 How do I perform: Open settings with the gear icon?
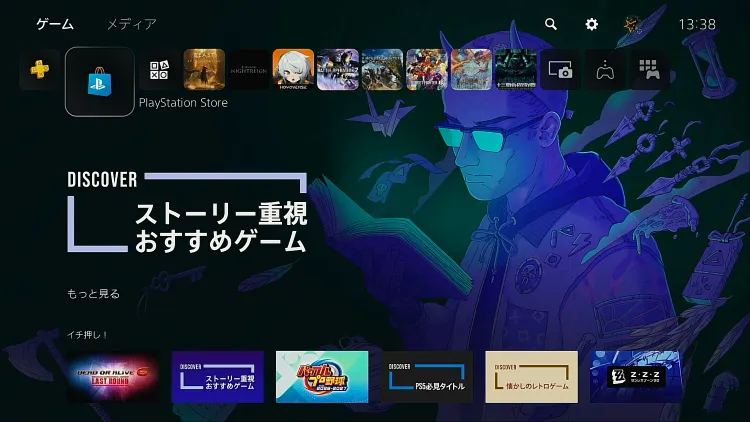[x=592, y=24]
